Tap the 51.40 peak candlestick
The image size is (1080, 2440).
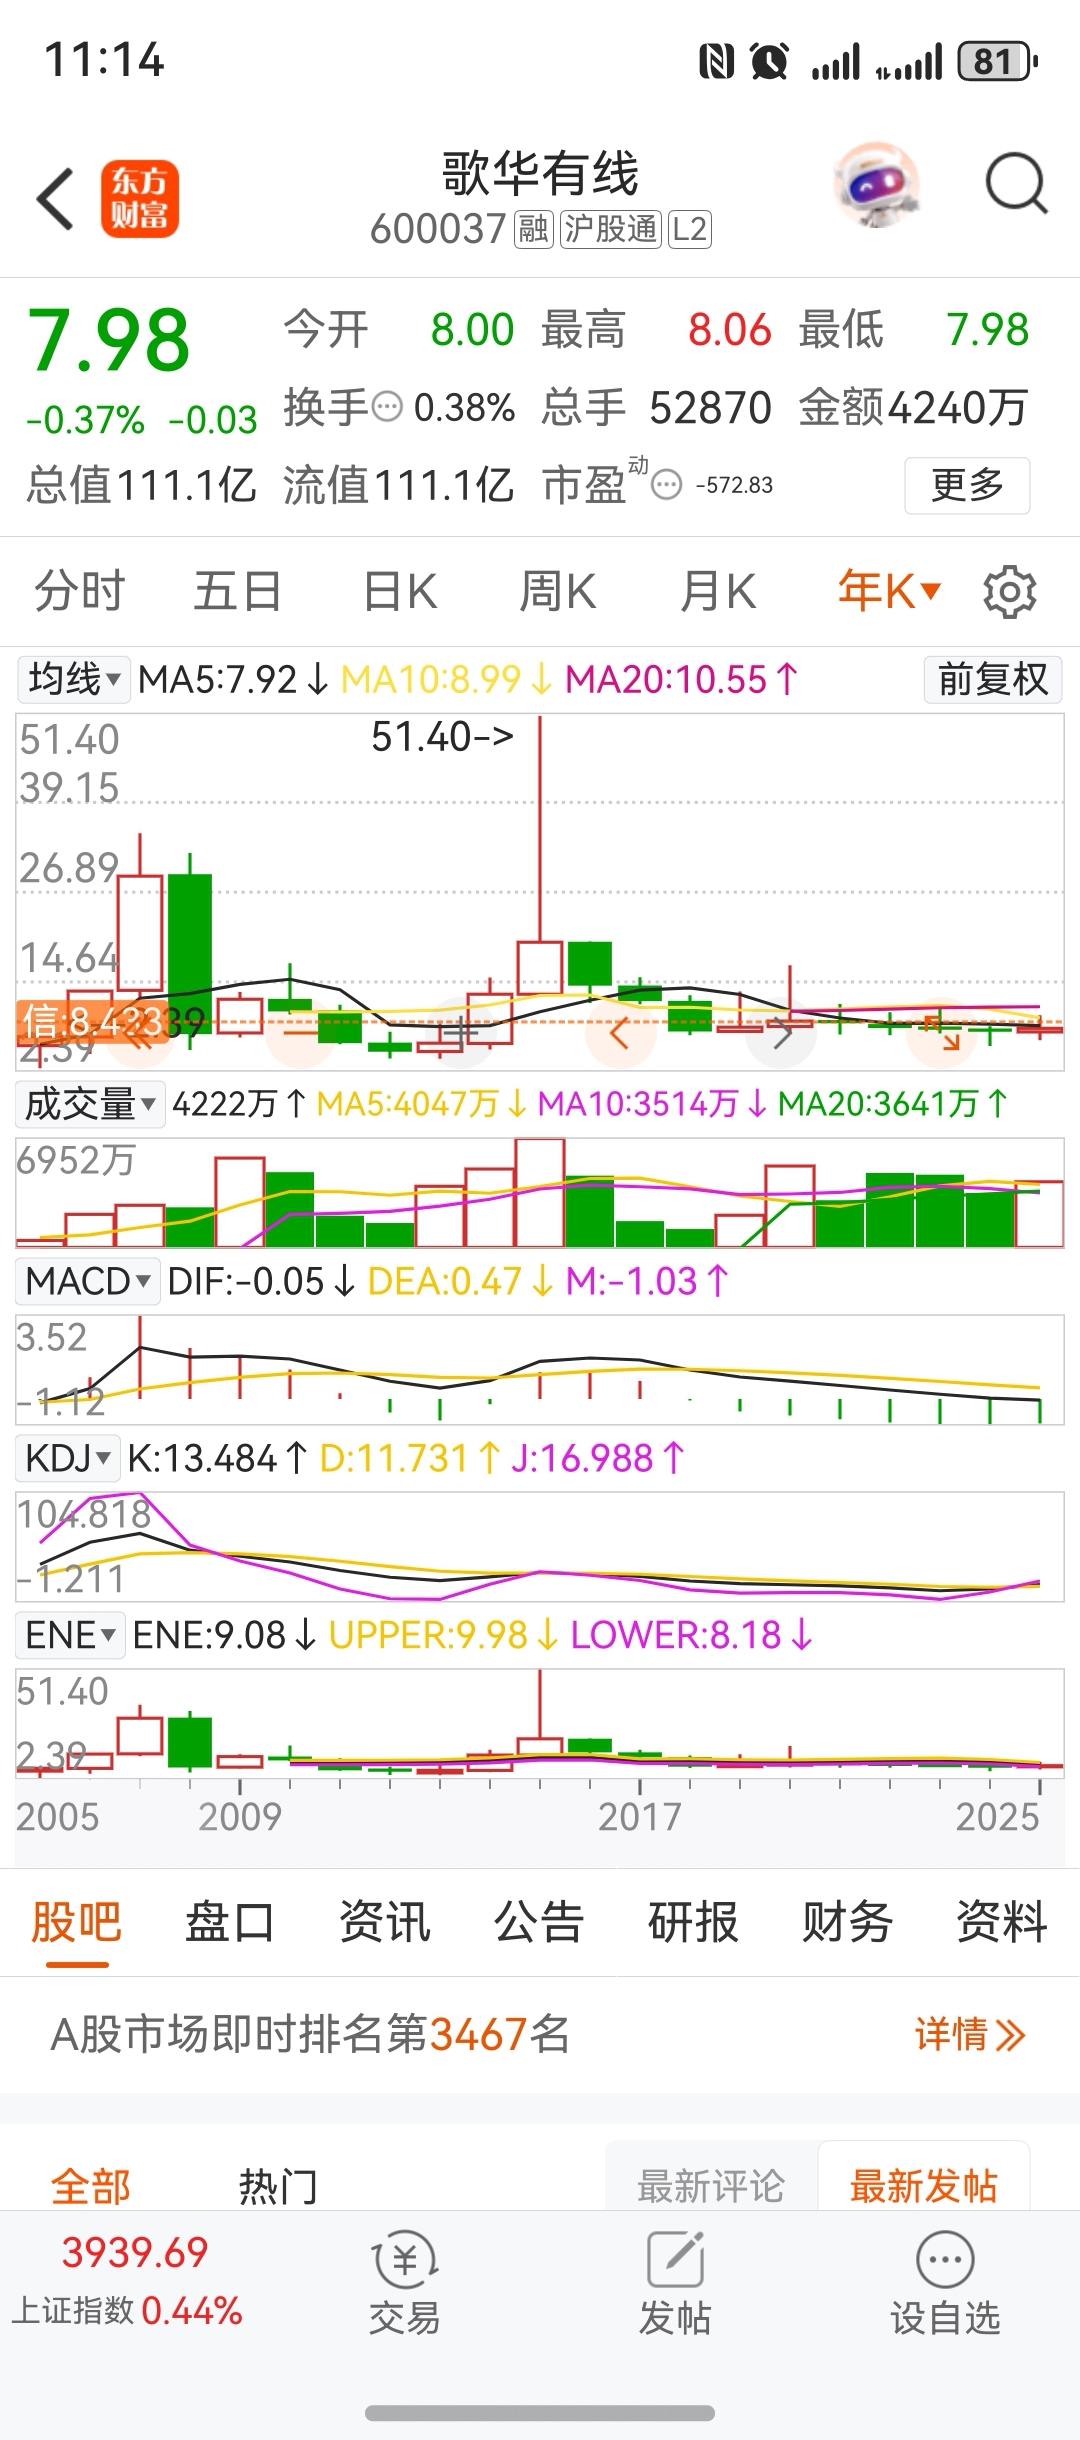540,855
